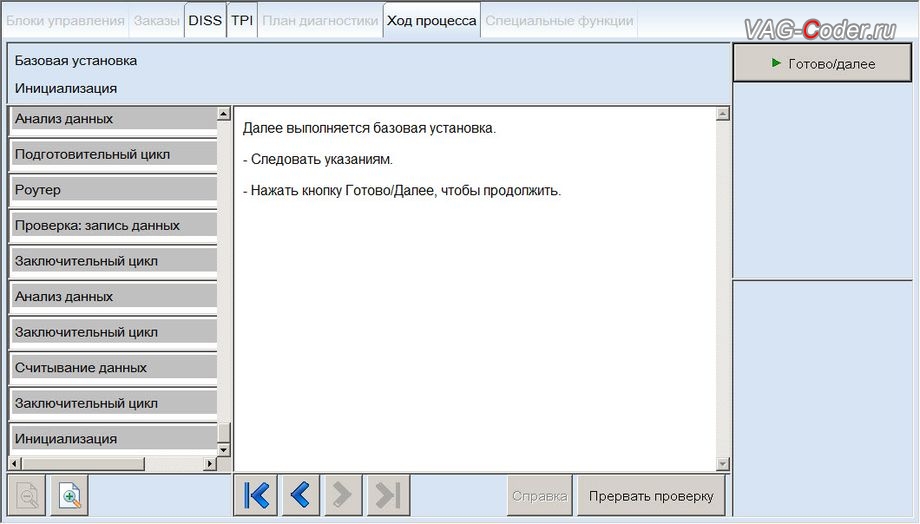This screenshot has width=920, height=524.
Task: Click instructions pane scroll down arrow
Action: 723,464
